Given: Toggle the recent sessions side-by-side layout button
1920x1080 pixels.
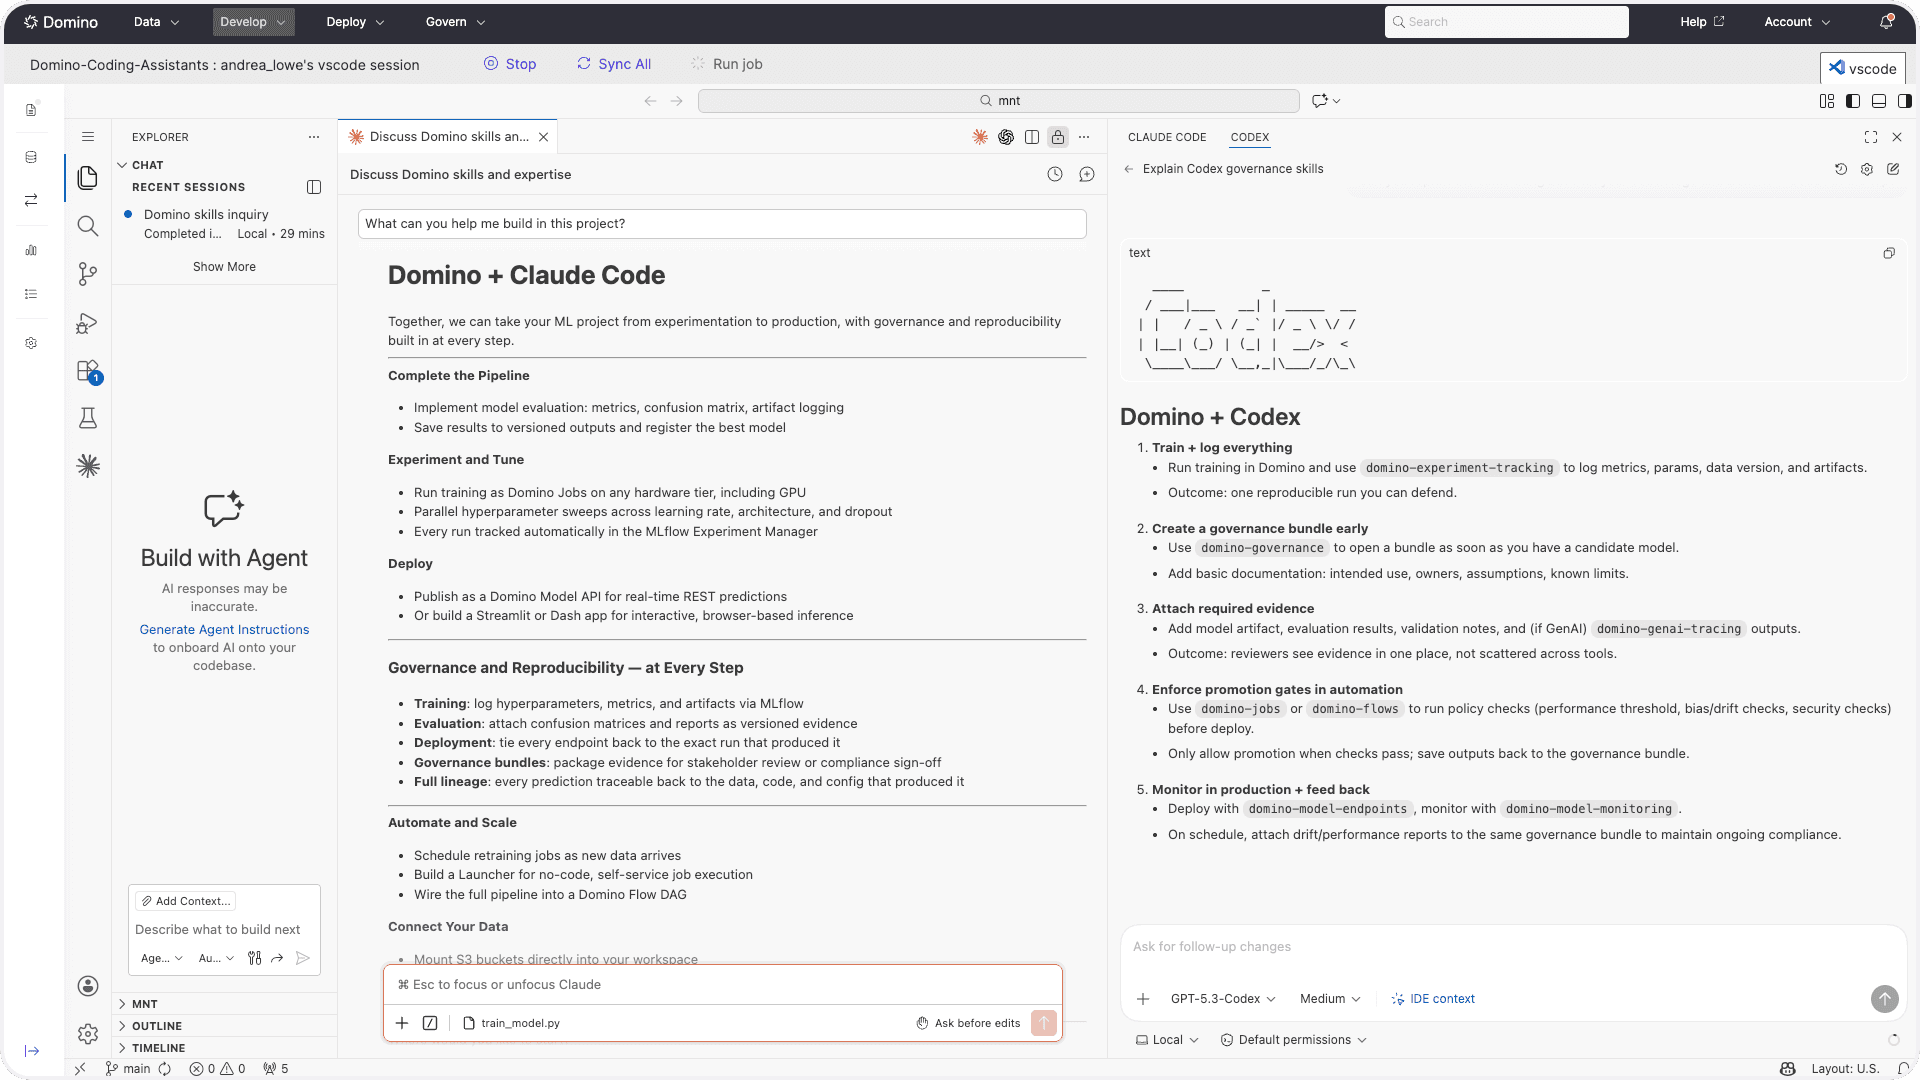Looking at the screenshot, I should 314,187.
